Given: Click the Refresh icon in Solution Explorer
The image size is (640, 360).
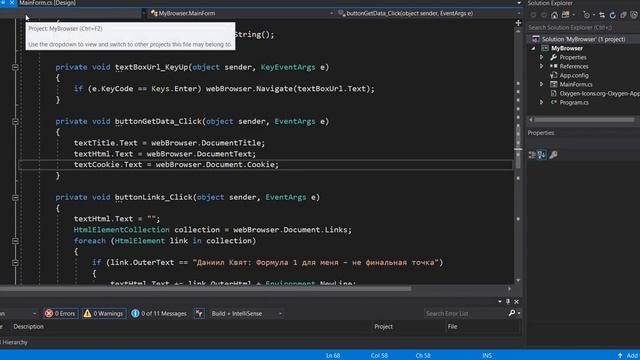Looking at the screenshot, I should click(x=613, y=15).
